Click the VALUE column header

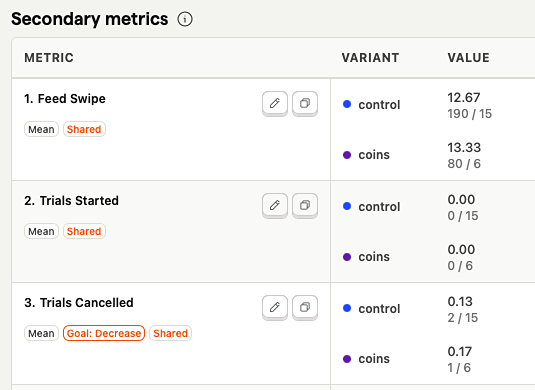tap(468, 58)
